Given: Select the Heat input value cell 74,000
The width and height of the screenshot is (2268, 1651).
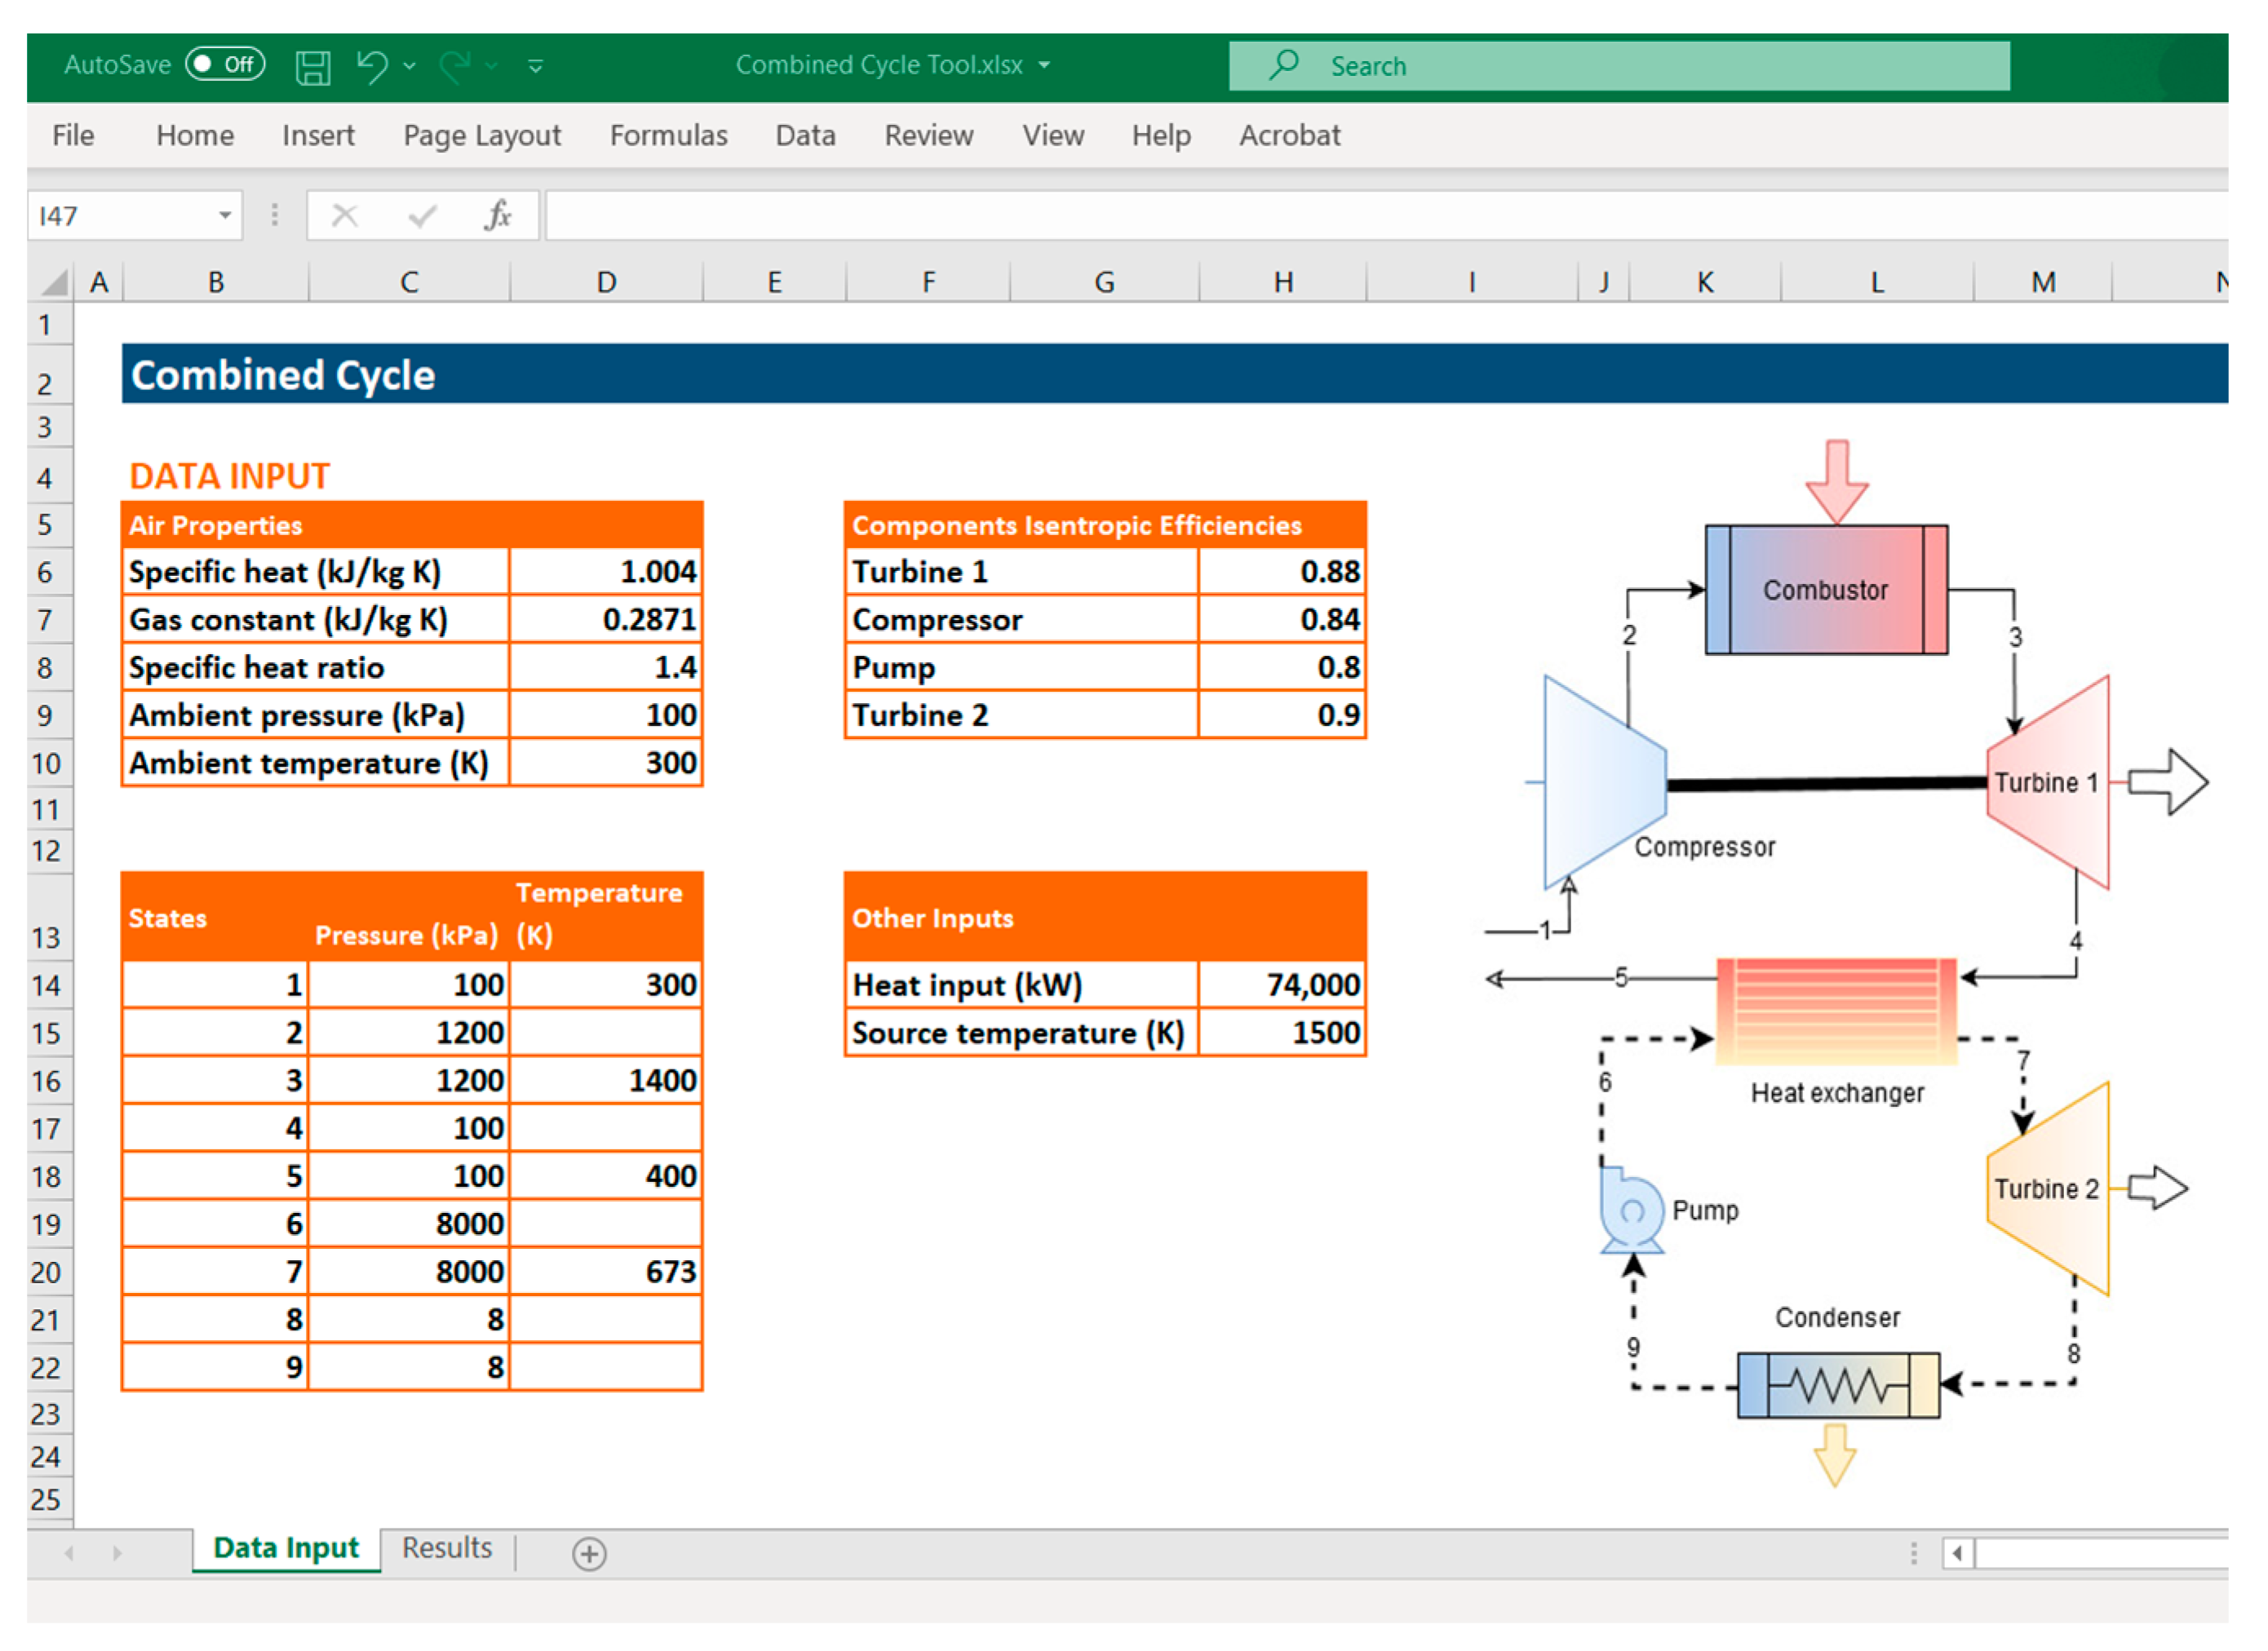Looking at the screenshot, I should point(1282,985).
